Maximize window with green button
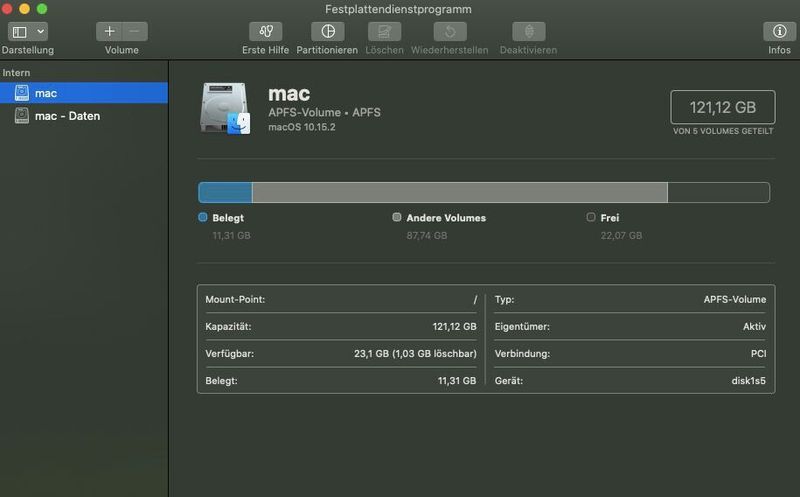The height and width of the screenshot is (497, 800). pos(42,9)
